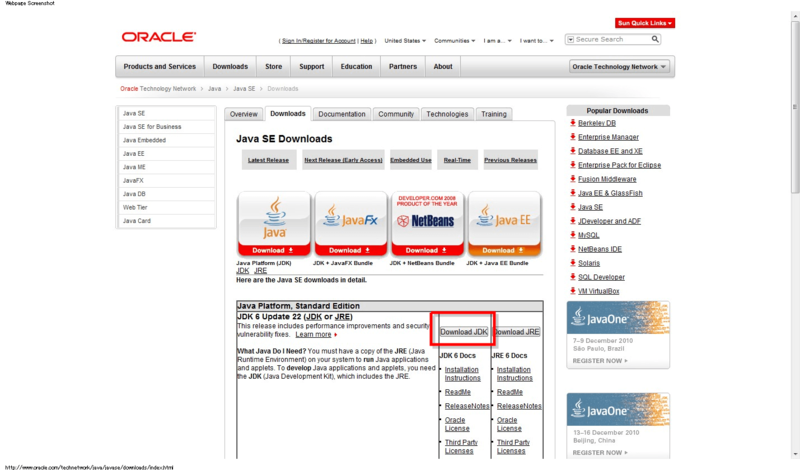The height and width of the screenshot is (470, 800).
Task: Open Java SE breadcrumb link
Action: point(244,89)
